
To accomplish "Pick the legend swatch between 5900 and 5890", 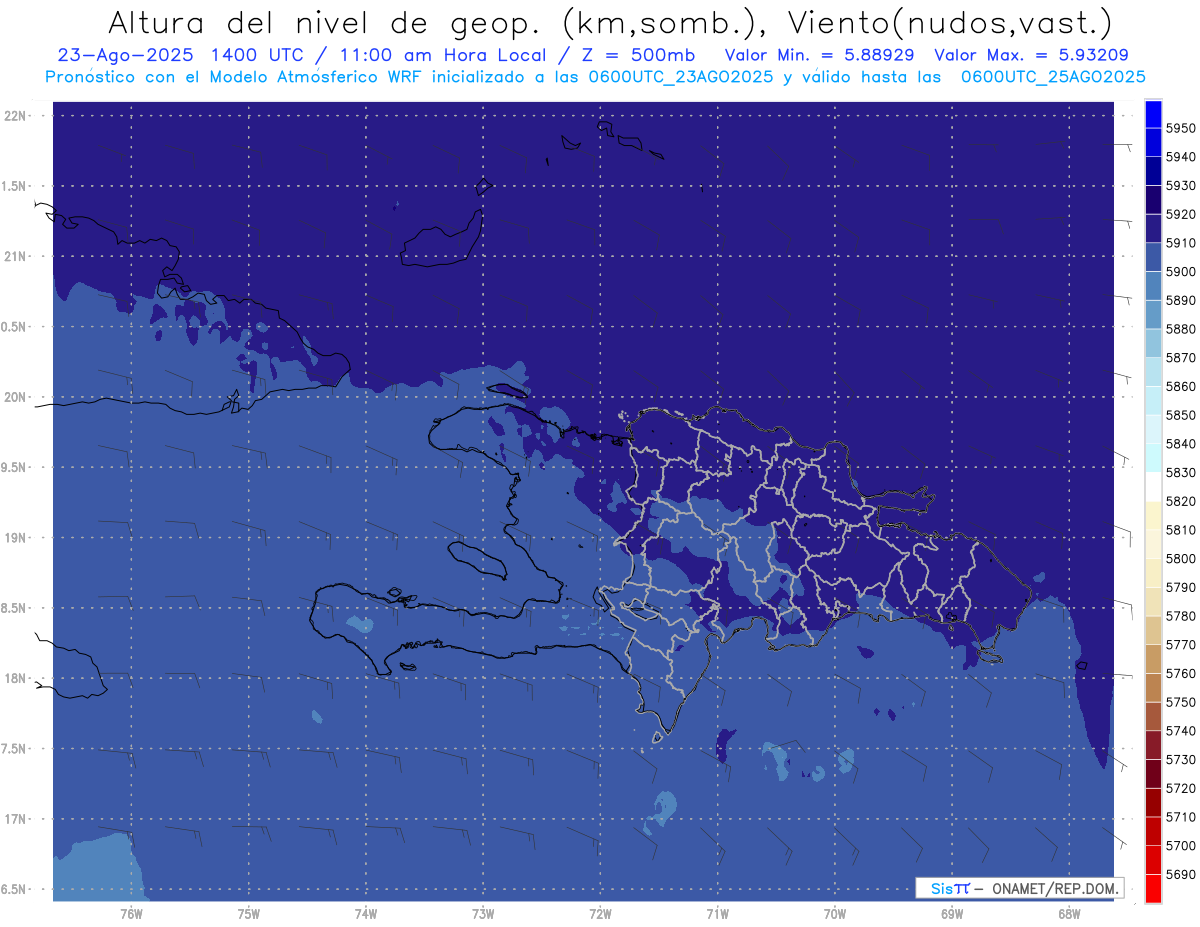I will pyautogui.click(x=1153, y=286).
